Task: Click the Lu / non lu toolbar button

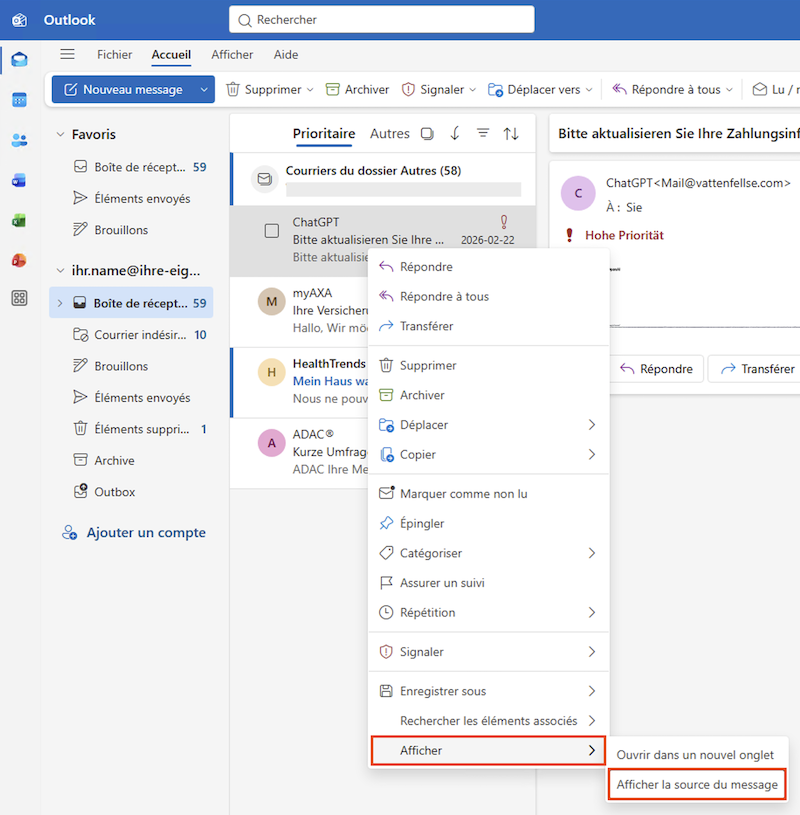Action: pyautogui.click(x=775, y=89)
